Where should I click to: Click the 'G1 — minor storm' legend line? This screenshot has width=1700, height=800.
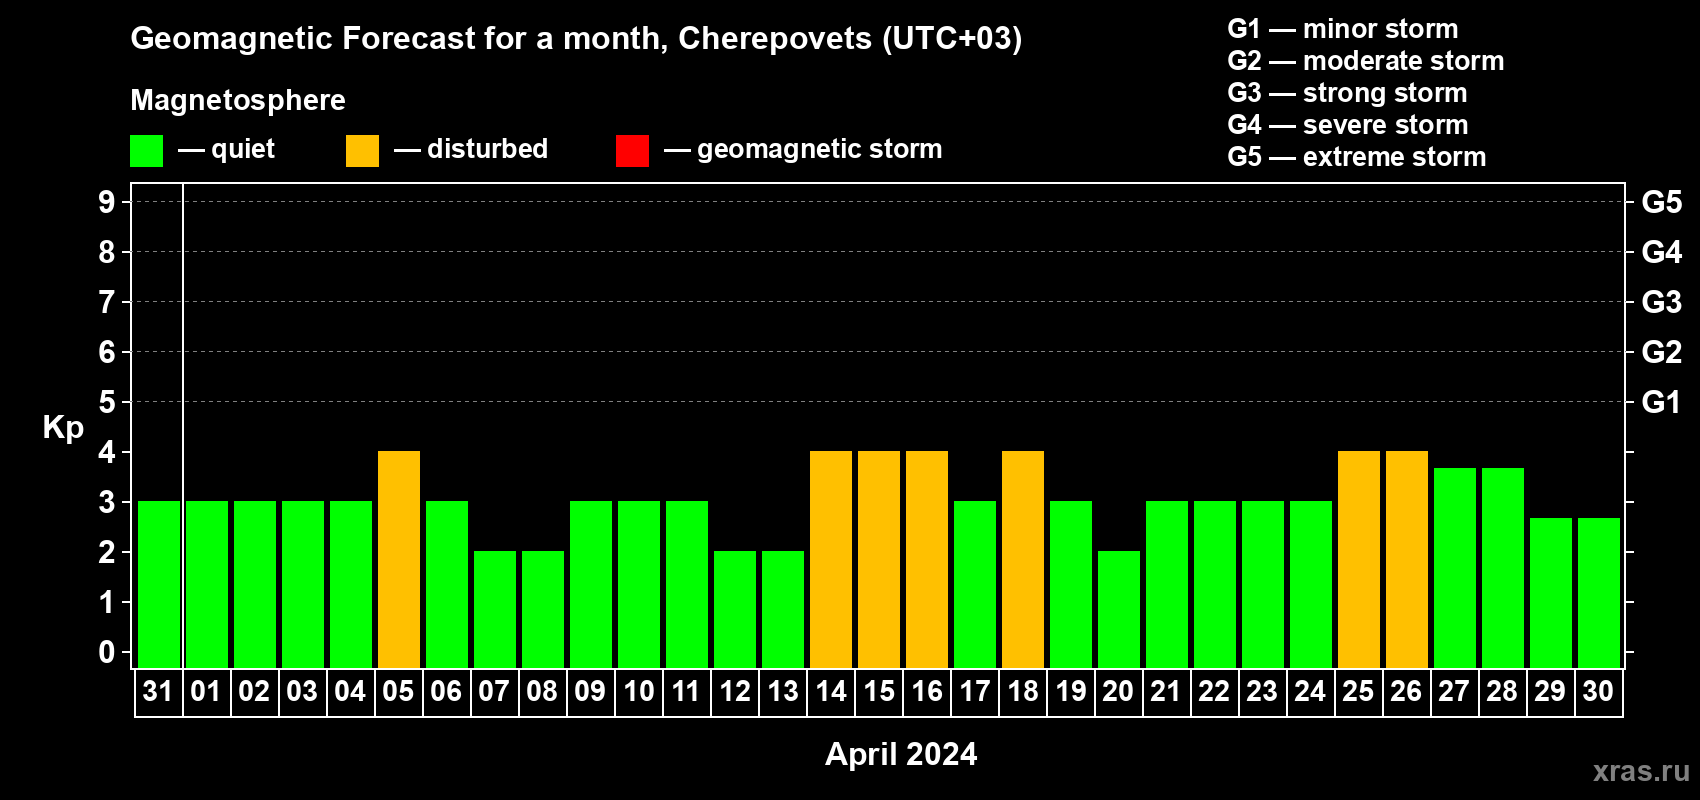tap(1343, 29)
